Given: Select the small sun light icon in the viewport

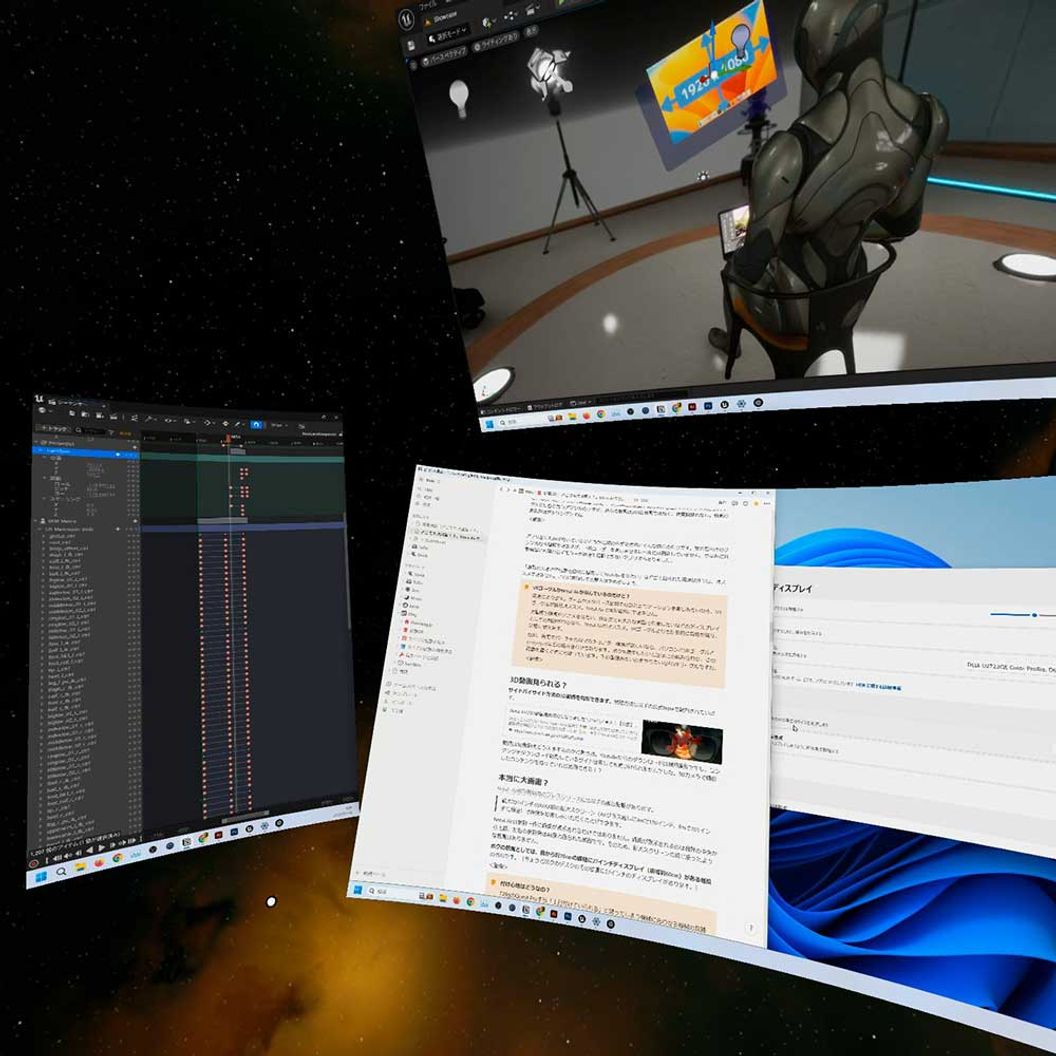Looking at the screenshot, I should (702, 176).
